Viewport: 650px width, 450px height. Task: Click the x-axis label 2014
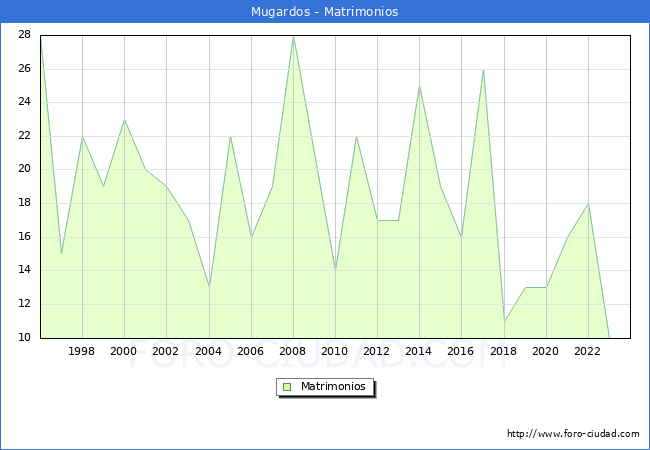coord(419,351)
